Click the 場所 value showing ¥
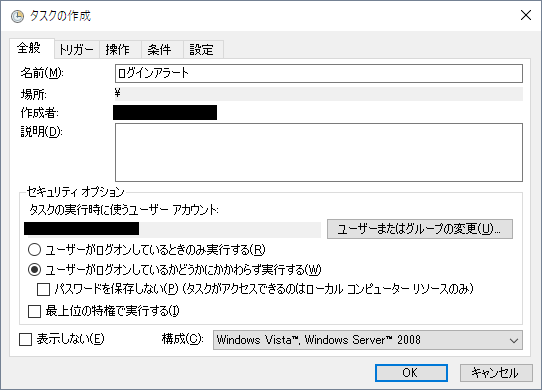This screenshot has width=542, height=390. click(319, 93)
